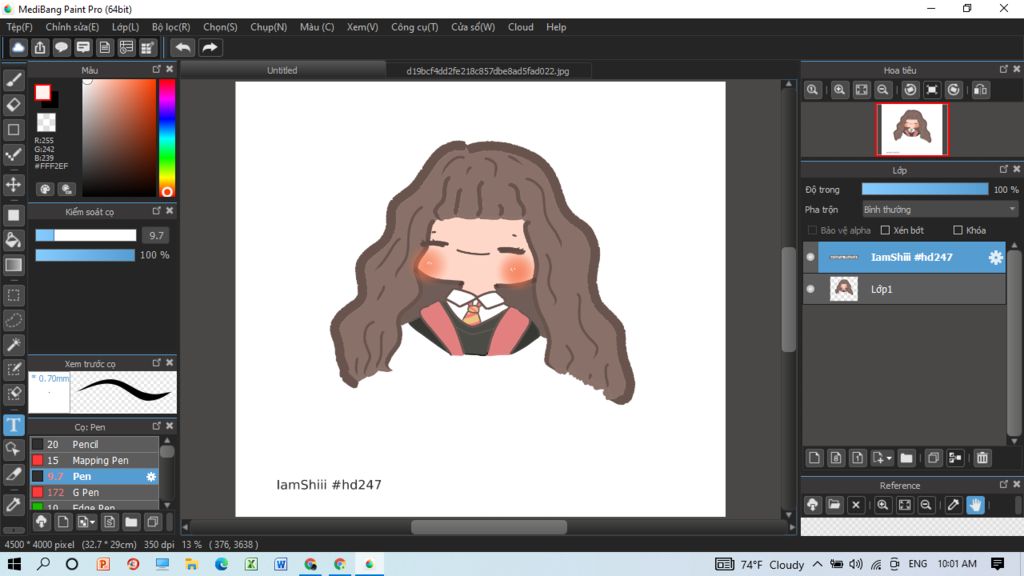
Task: Click the export/share icon in top toolbar
Action: (40, 48)
